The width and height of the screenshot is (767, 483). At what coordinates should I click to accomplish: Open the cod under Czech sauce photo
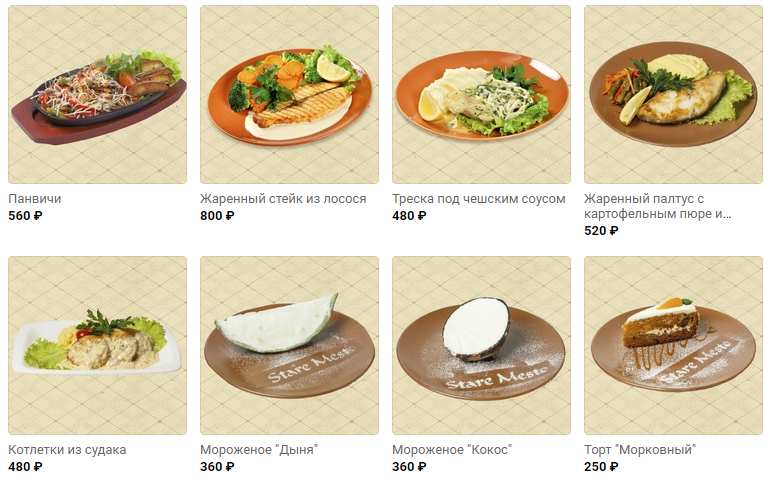(481, 94)
